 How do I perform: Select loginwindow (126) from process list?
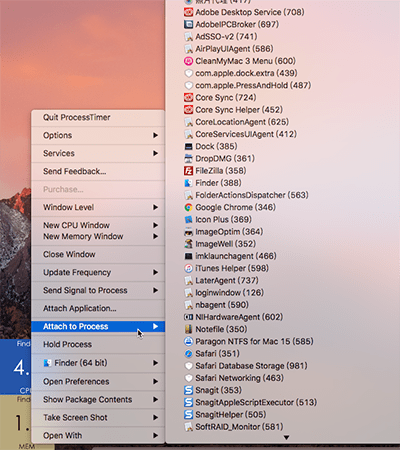[x=224, y=293]
